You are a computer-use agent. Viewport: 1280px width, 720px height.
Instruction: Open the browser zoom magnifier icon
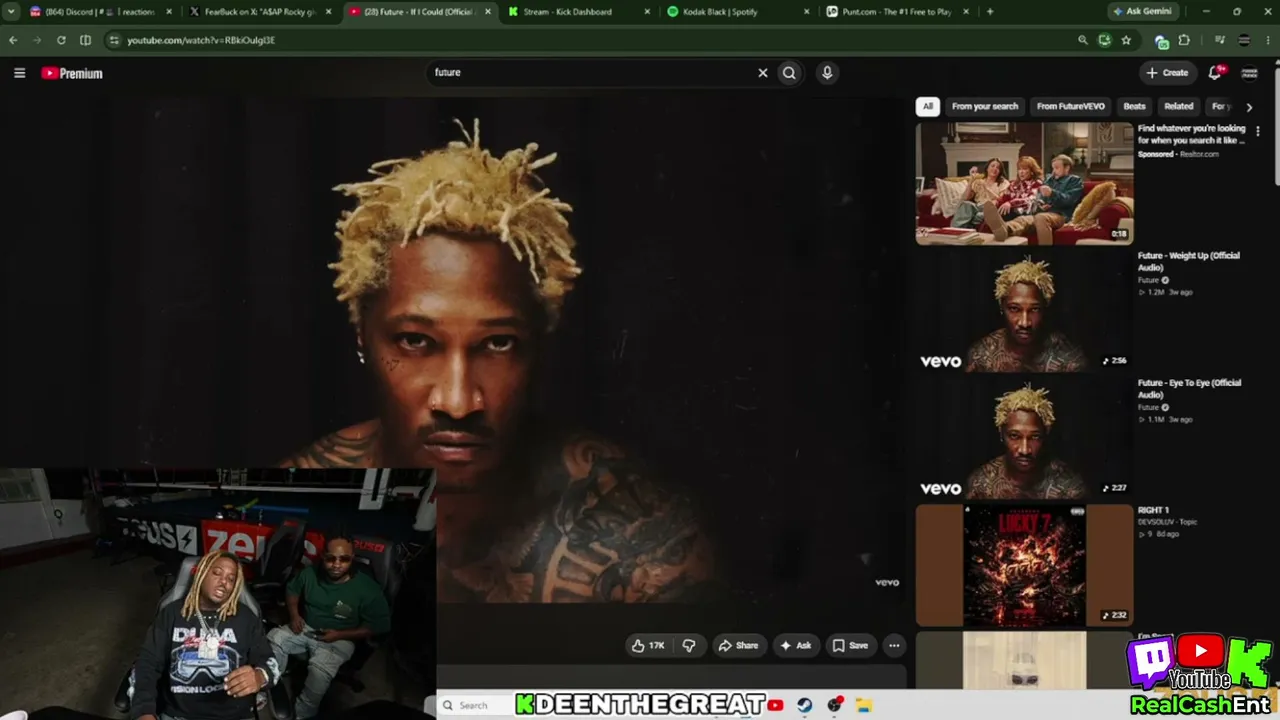pyautogui.click(x=1083, y=40)
